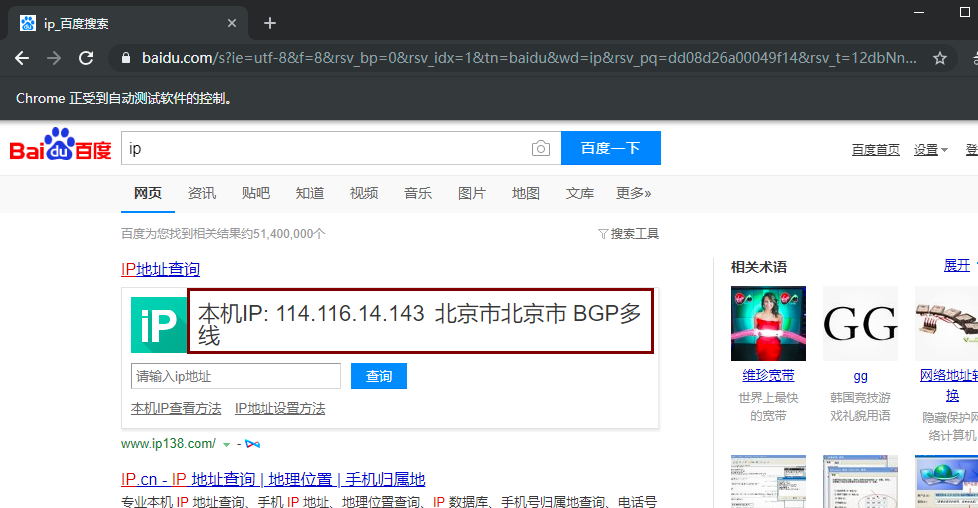Click the Baidu paw favicon on tab
978x508 pixels.
tap(27, 23)
